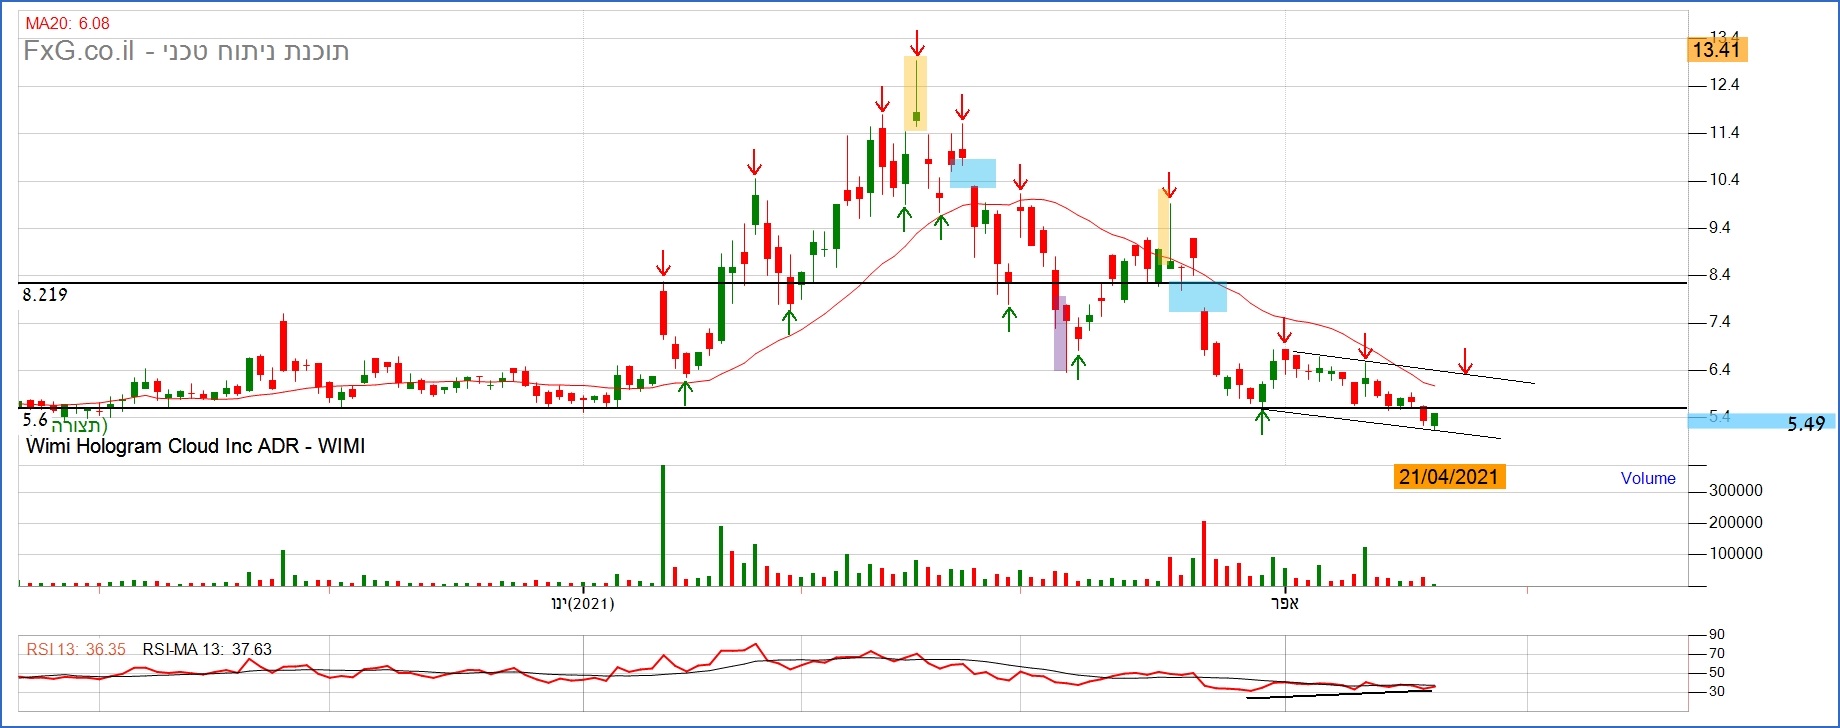Click the 300000 volume axis value
This screenshot has height=728, width=1840.
pos(1736,491)
